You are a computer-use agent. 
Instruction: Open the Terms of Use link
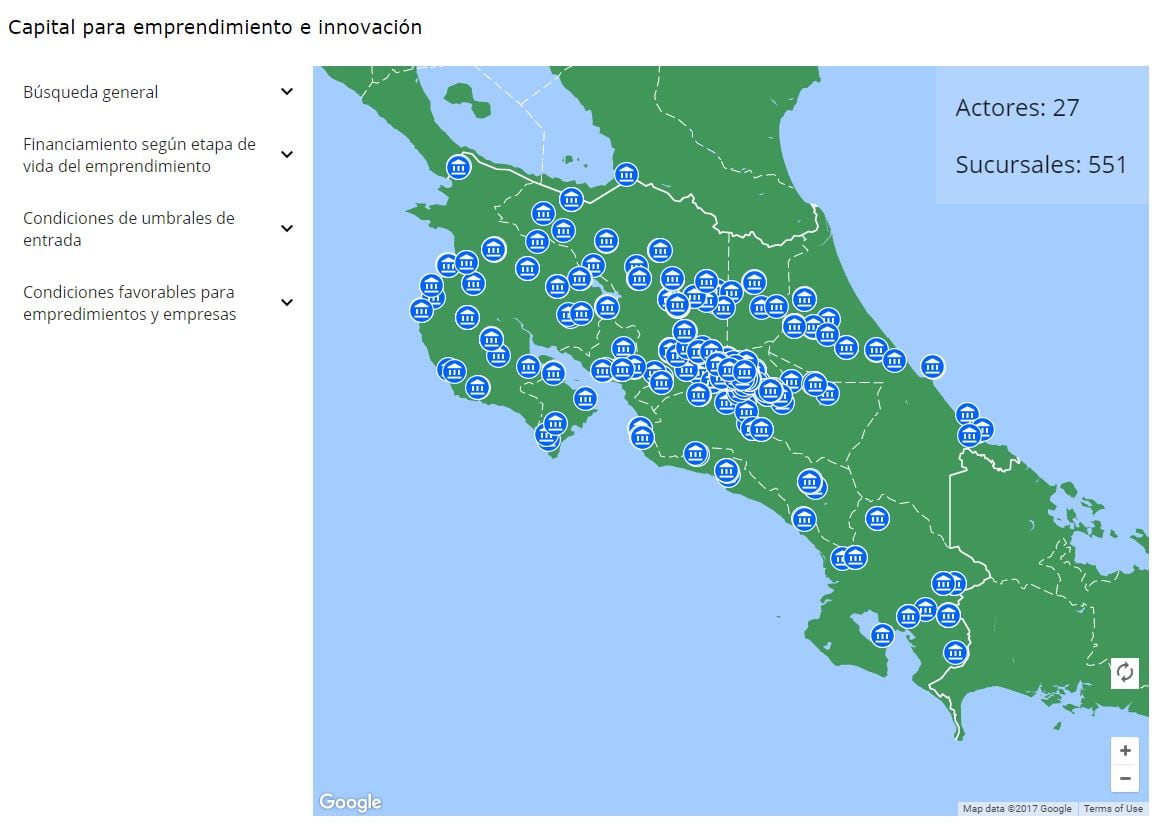pos(1113,808)
